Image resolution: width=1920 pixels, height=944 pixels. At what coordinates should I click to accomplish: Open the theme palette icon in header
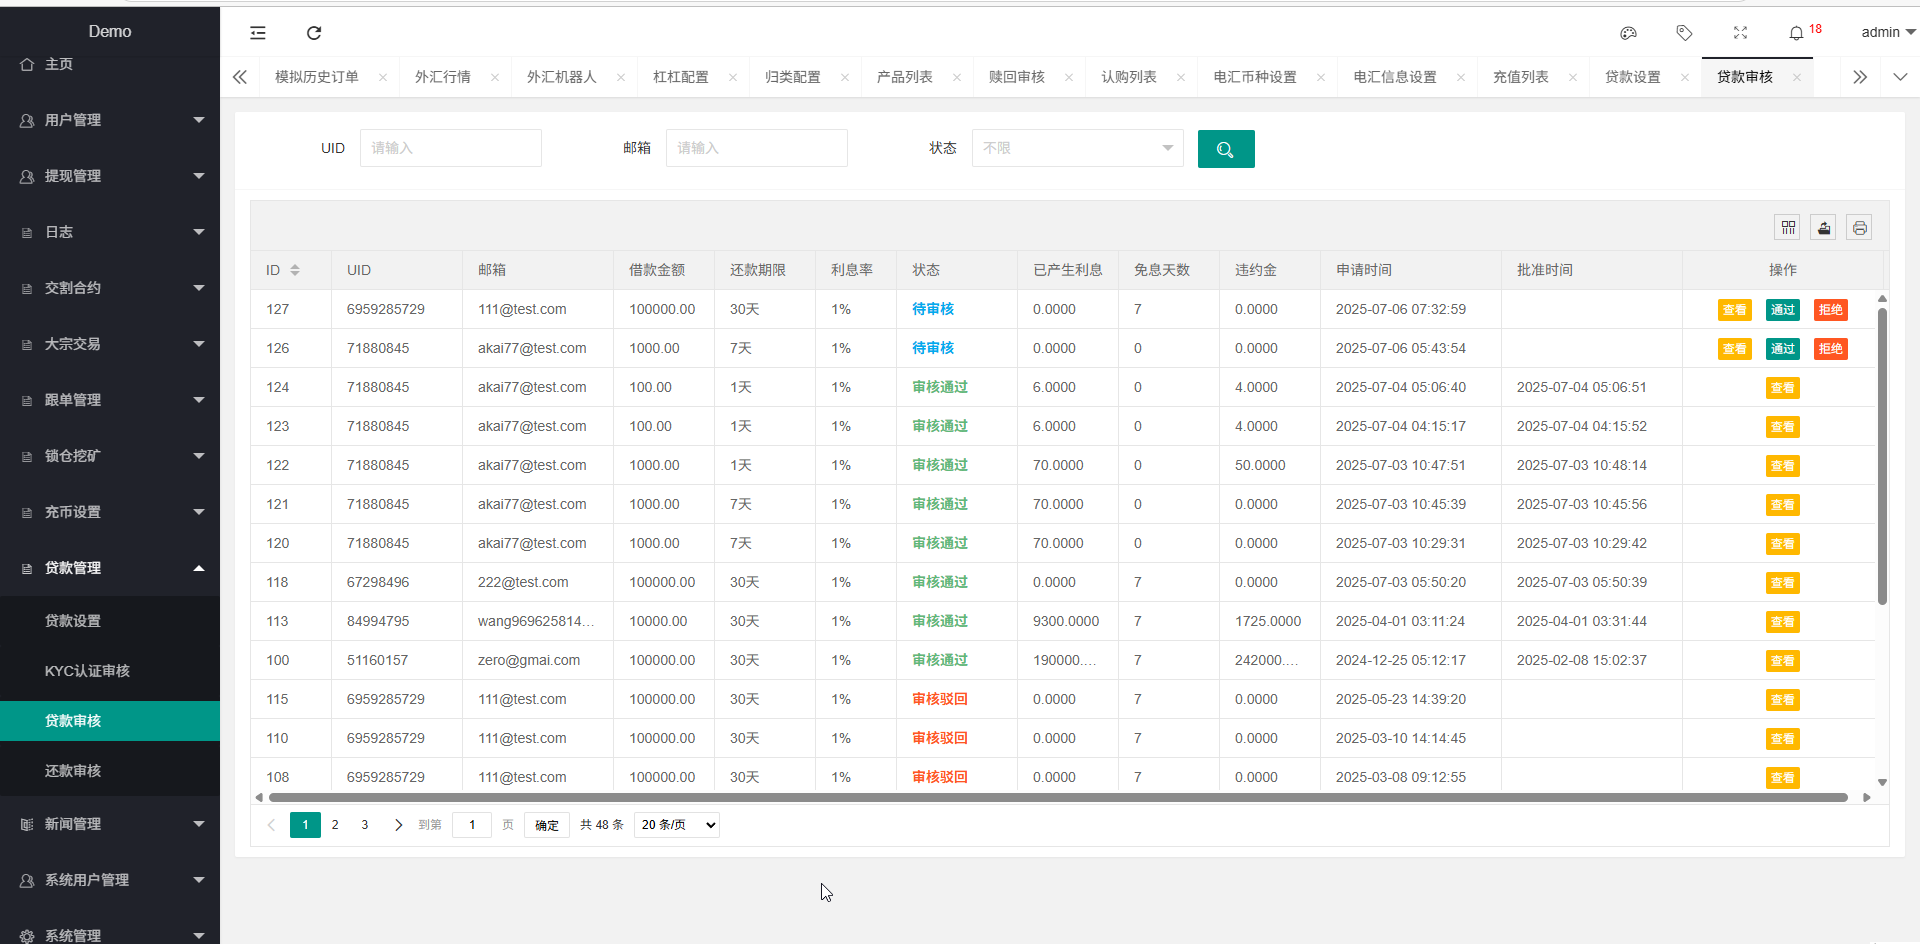1628,33
